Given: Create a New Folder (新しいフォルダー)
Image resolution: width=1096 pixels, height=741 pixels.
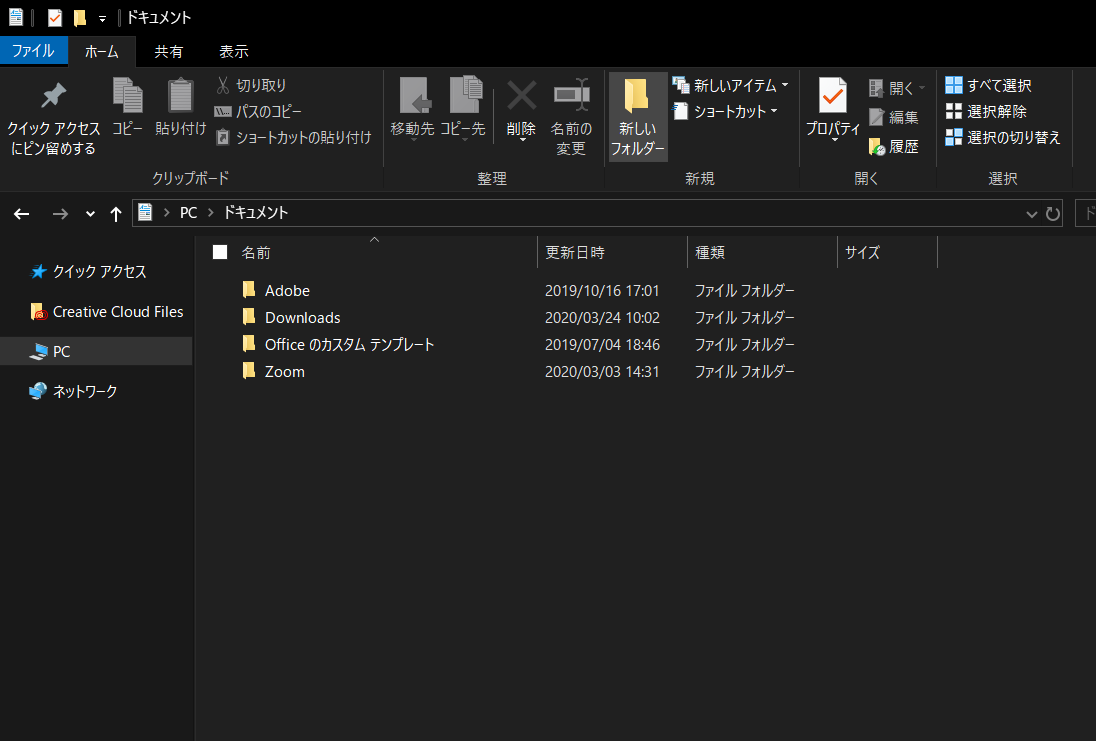Looking at the screenshot, I should 637,116.
